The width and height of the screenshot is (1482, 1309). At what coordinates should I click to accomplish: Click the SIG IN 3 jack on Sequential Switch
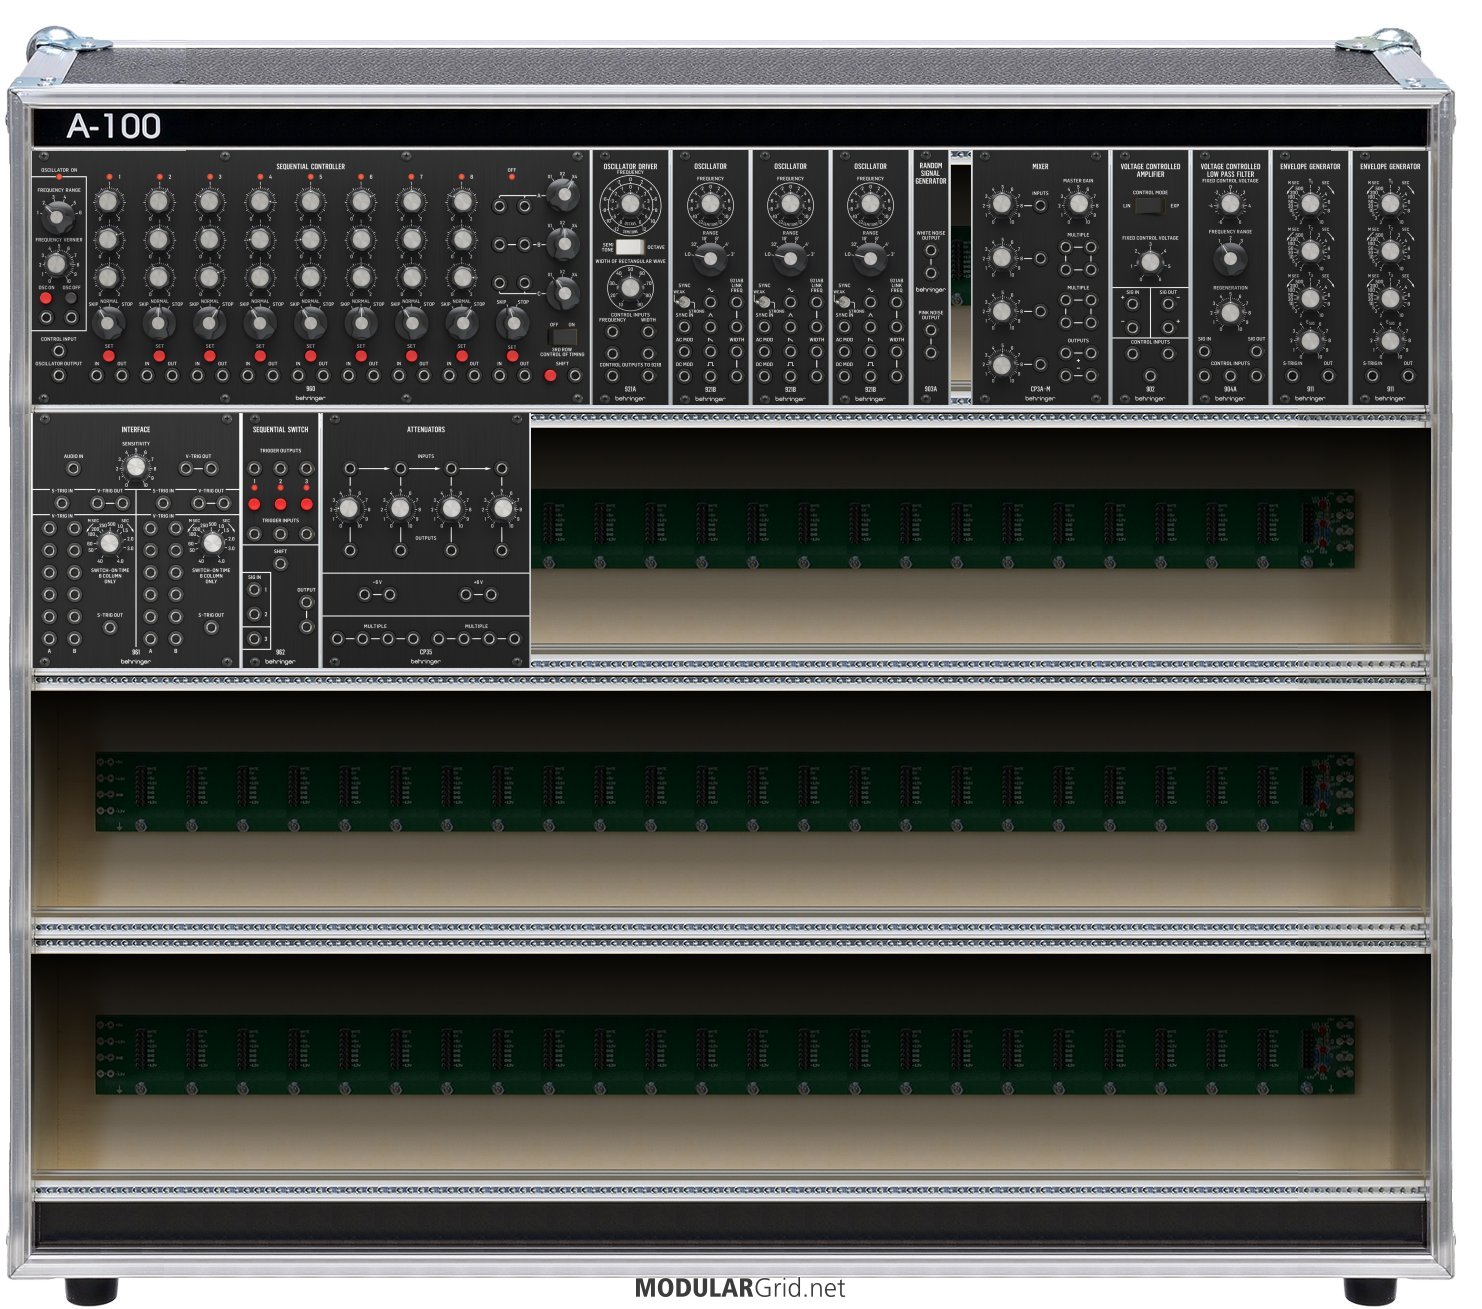tap(255, 638)
